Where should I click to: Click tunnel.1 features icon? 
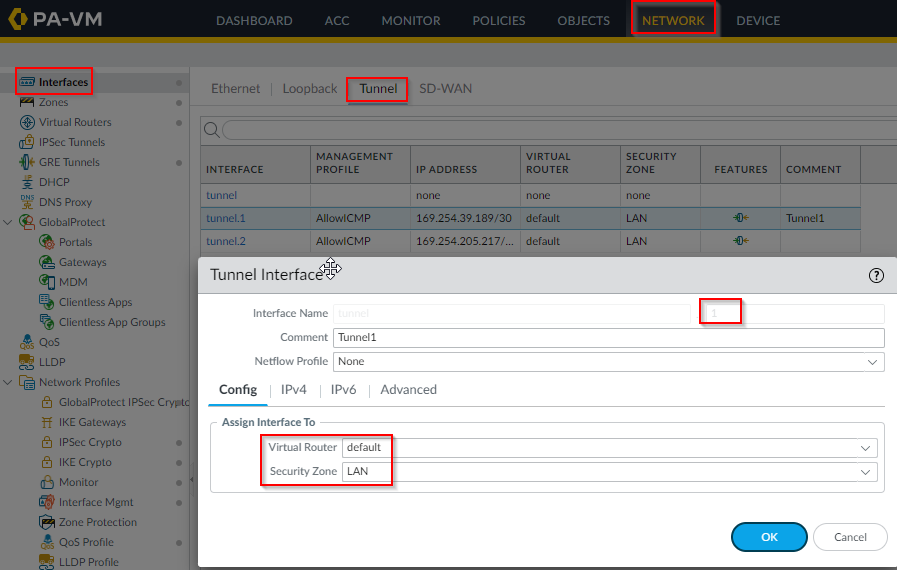click(x=741, y=218)
